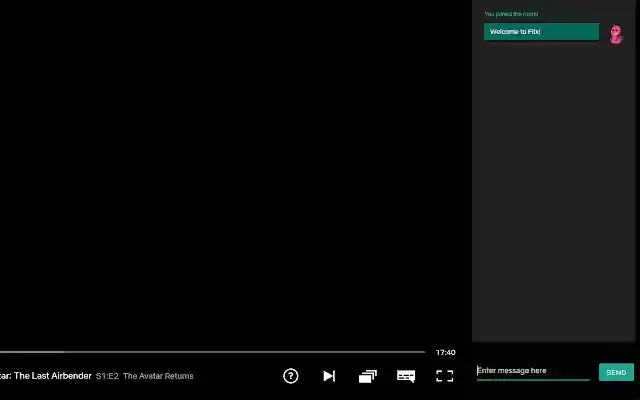640x400 pixels.
Task: Select the S1:E2 episode label
Action: point(107,376)
